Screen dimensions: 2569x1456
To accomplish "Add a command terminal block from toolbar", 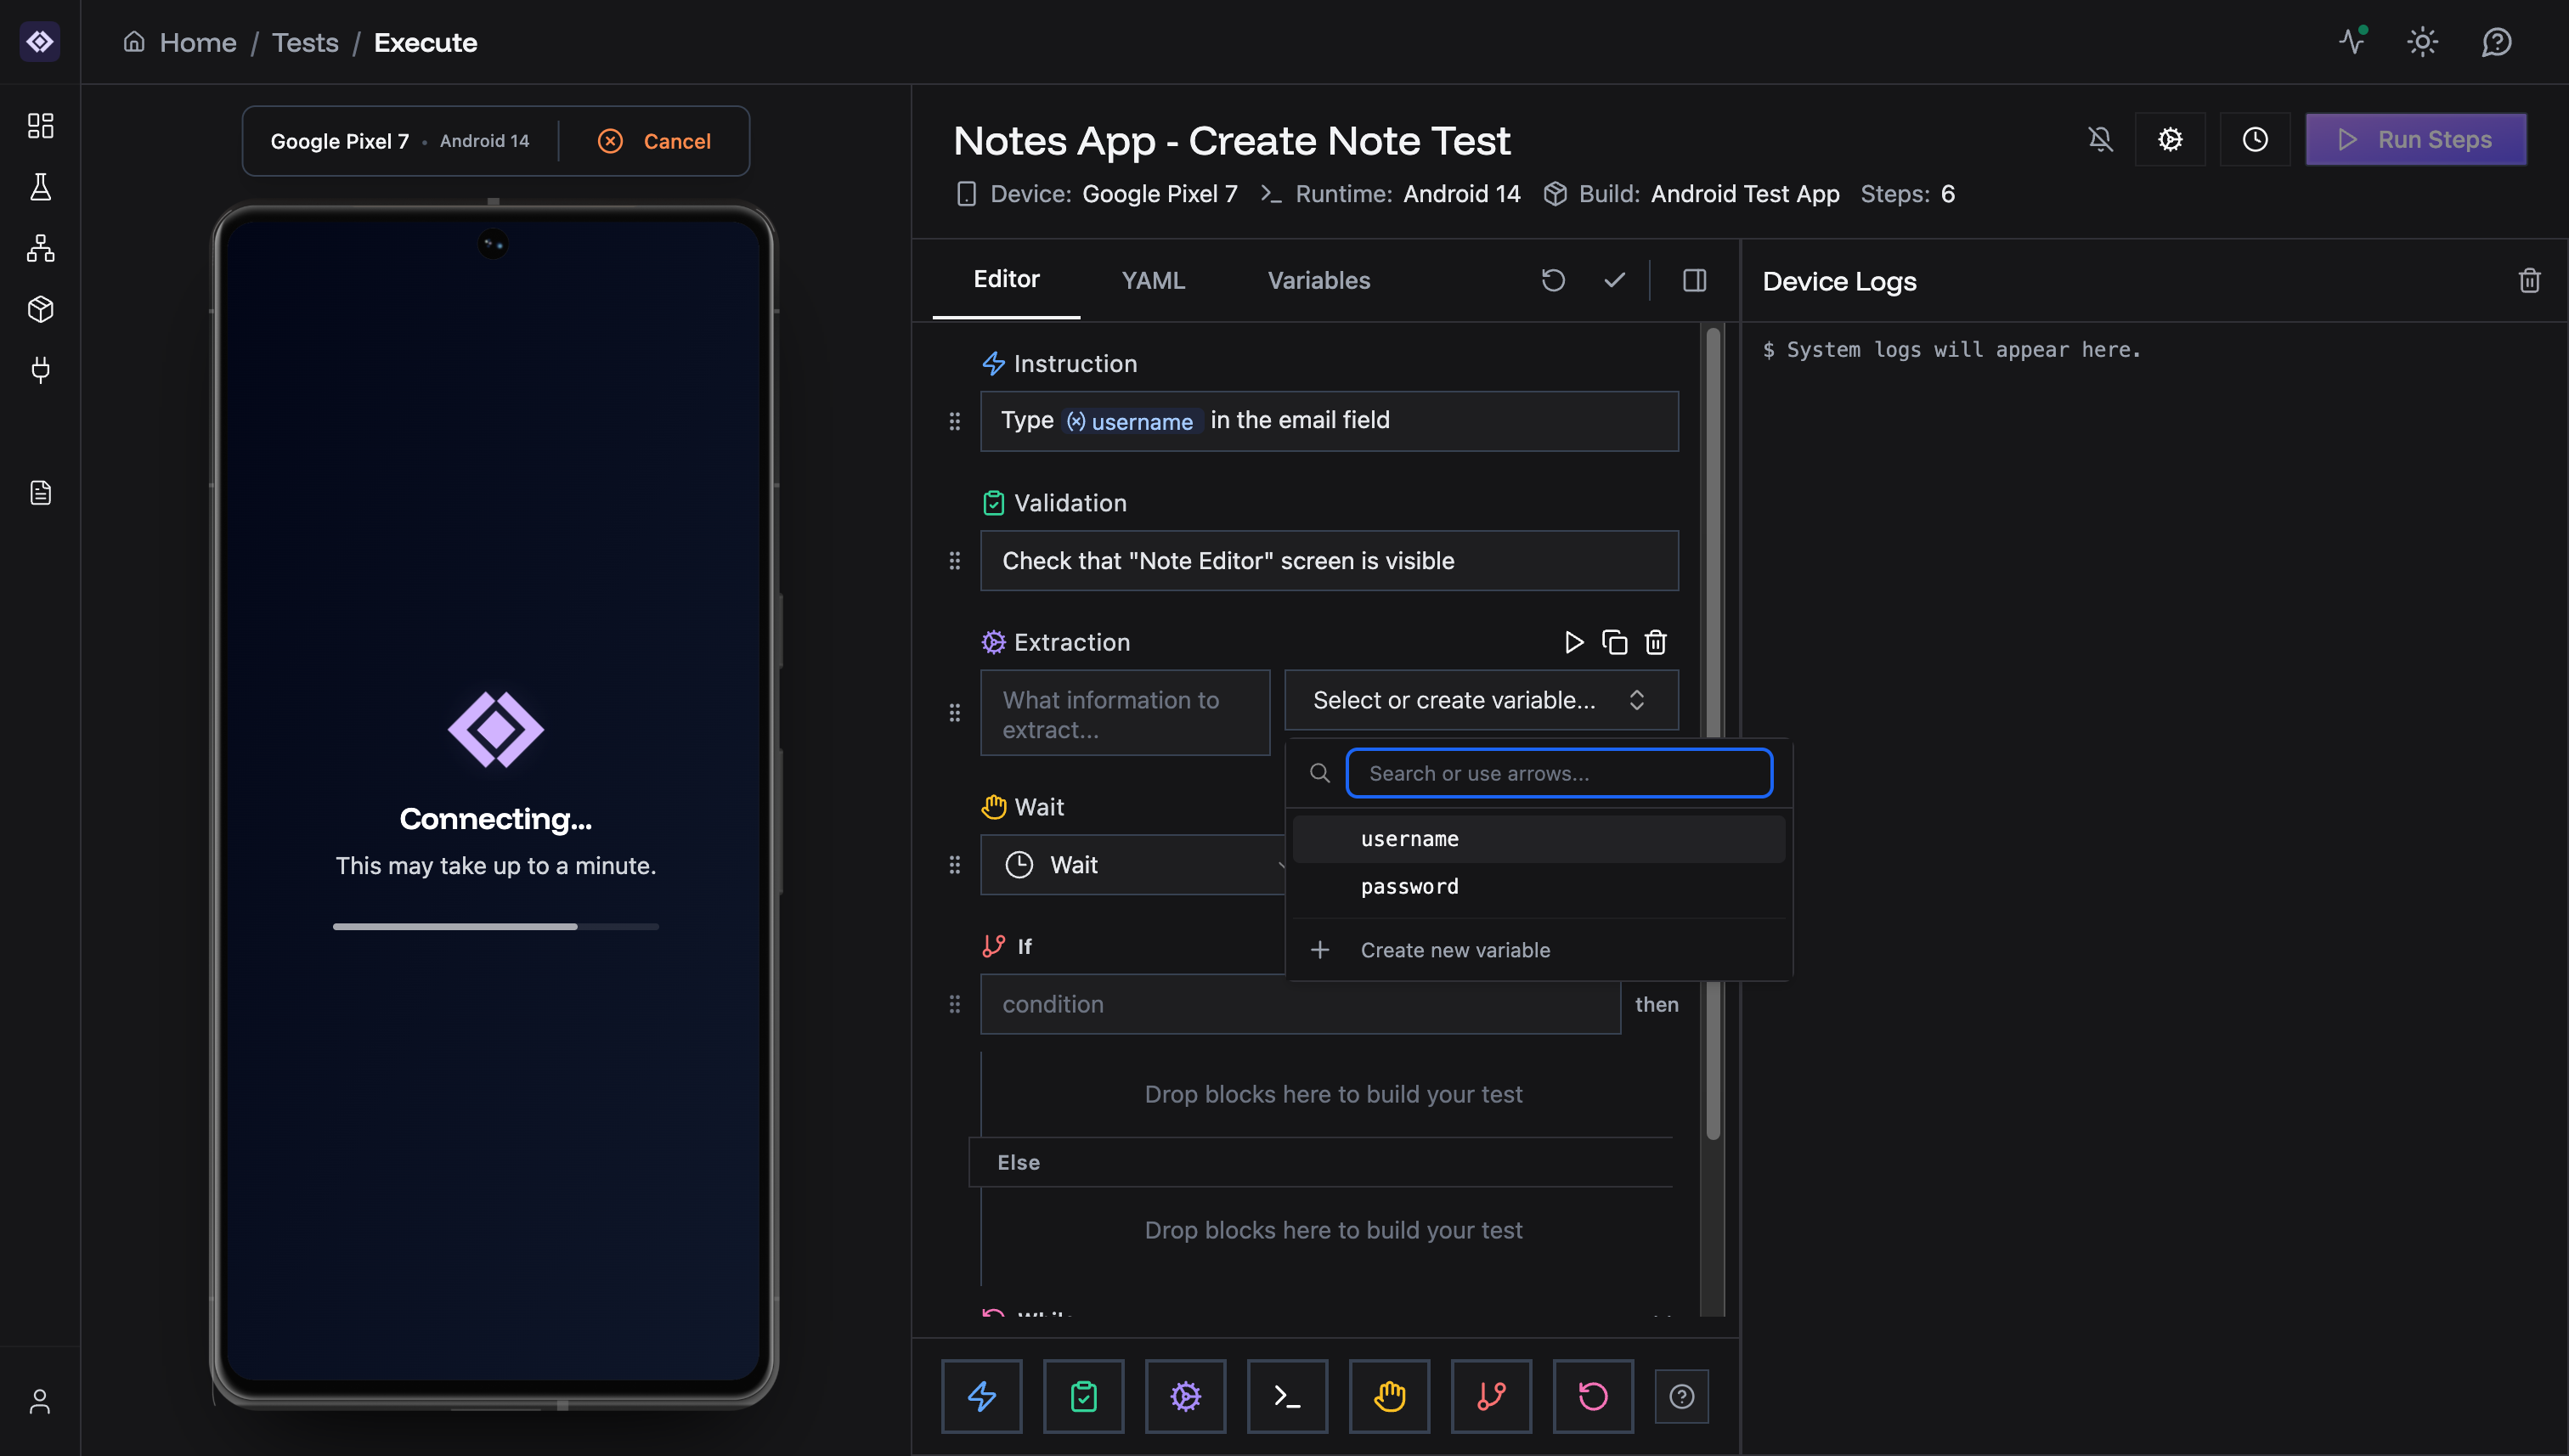I will (x=1287, y=1396).
